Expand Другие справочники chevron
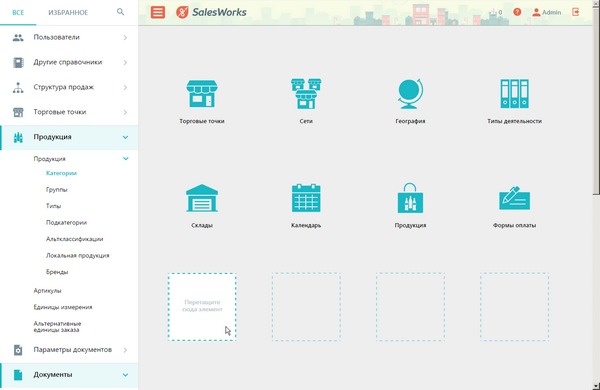 125,62
